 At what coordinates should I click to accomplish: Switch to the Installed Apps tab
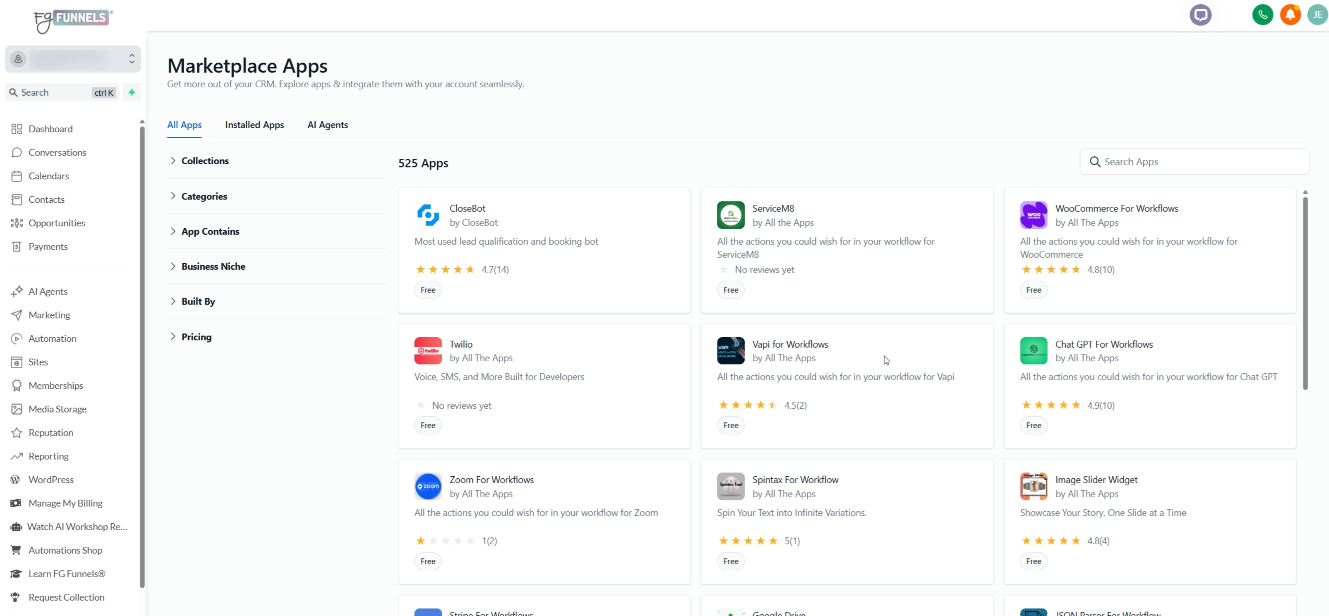[254, 125]
